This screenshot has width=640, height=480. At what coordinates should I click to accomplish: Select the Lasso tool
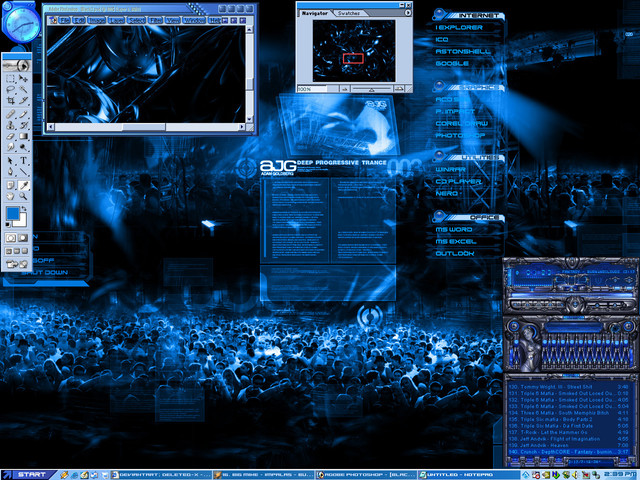[x=10, y=89]
